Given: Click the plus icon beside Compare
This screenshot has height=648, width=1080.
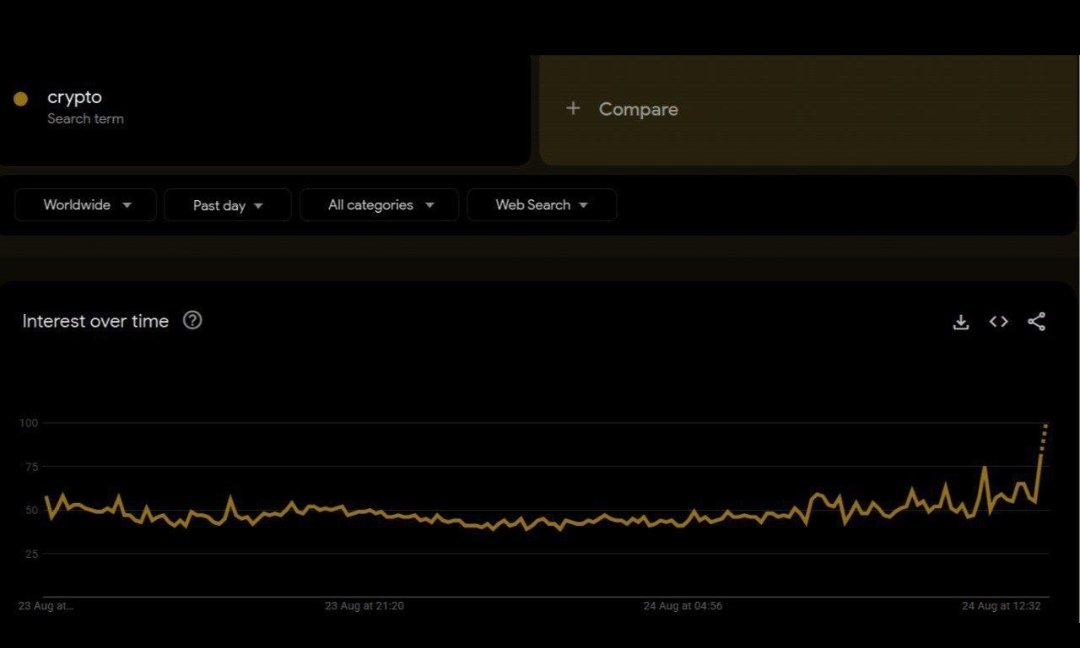Looking at the screenshot, I should pyautogui.click(x=573, y=108).
